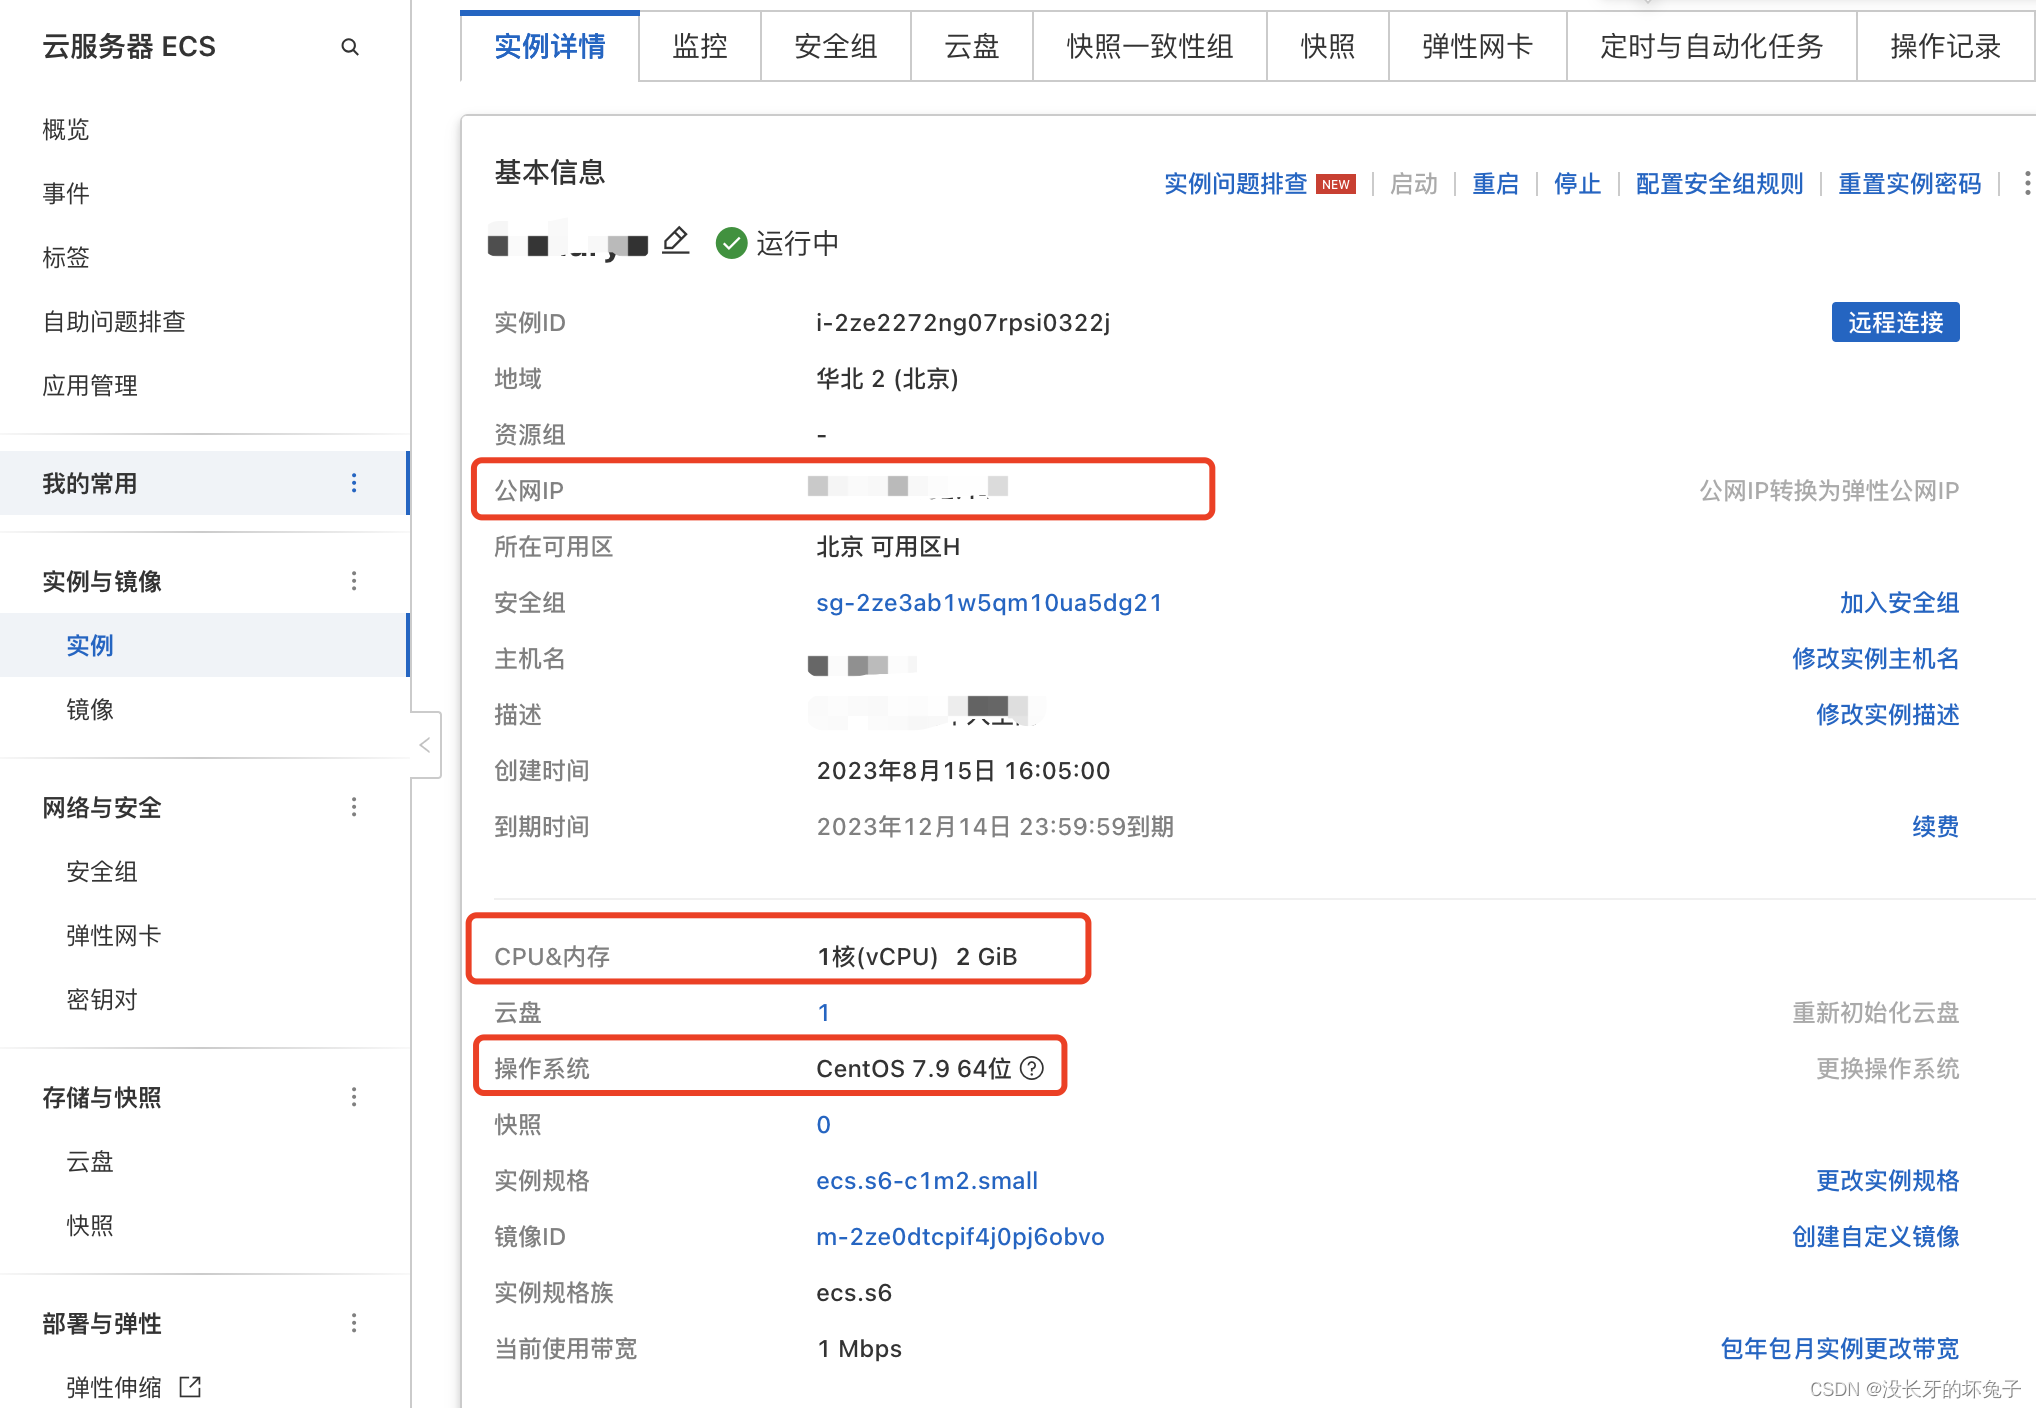Screen dimensions: 2036x1408
Task: Open the three-dot menu next to 存储与快照
Action: pyautogui.click(x=353, y=1097)
